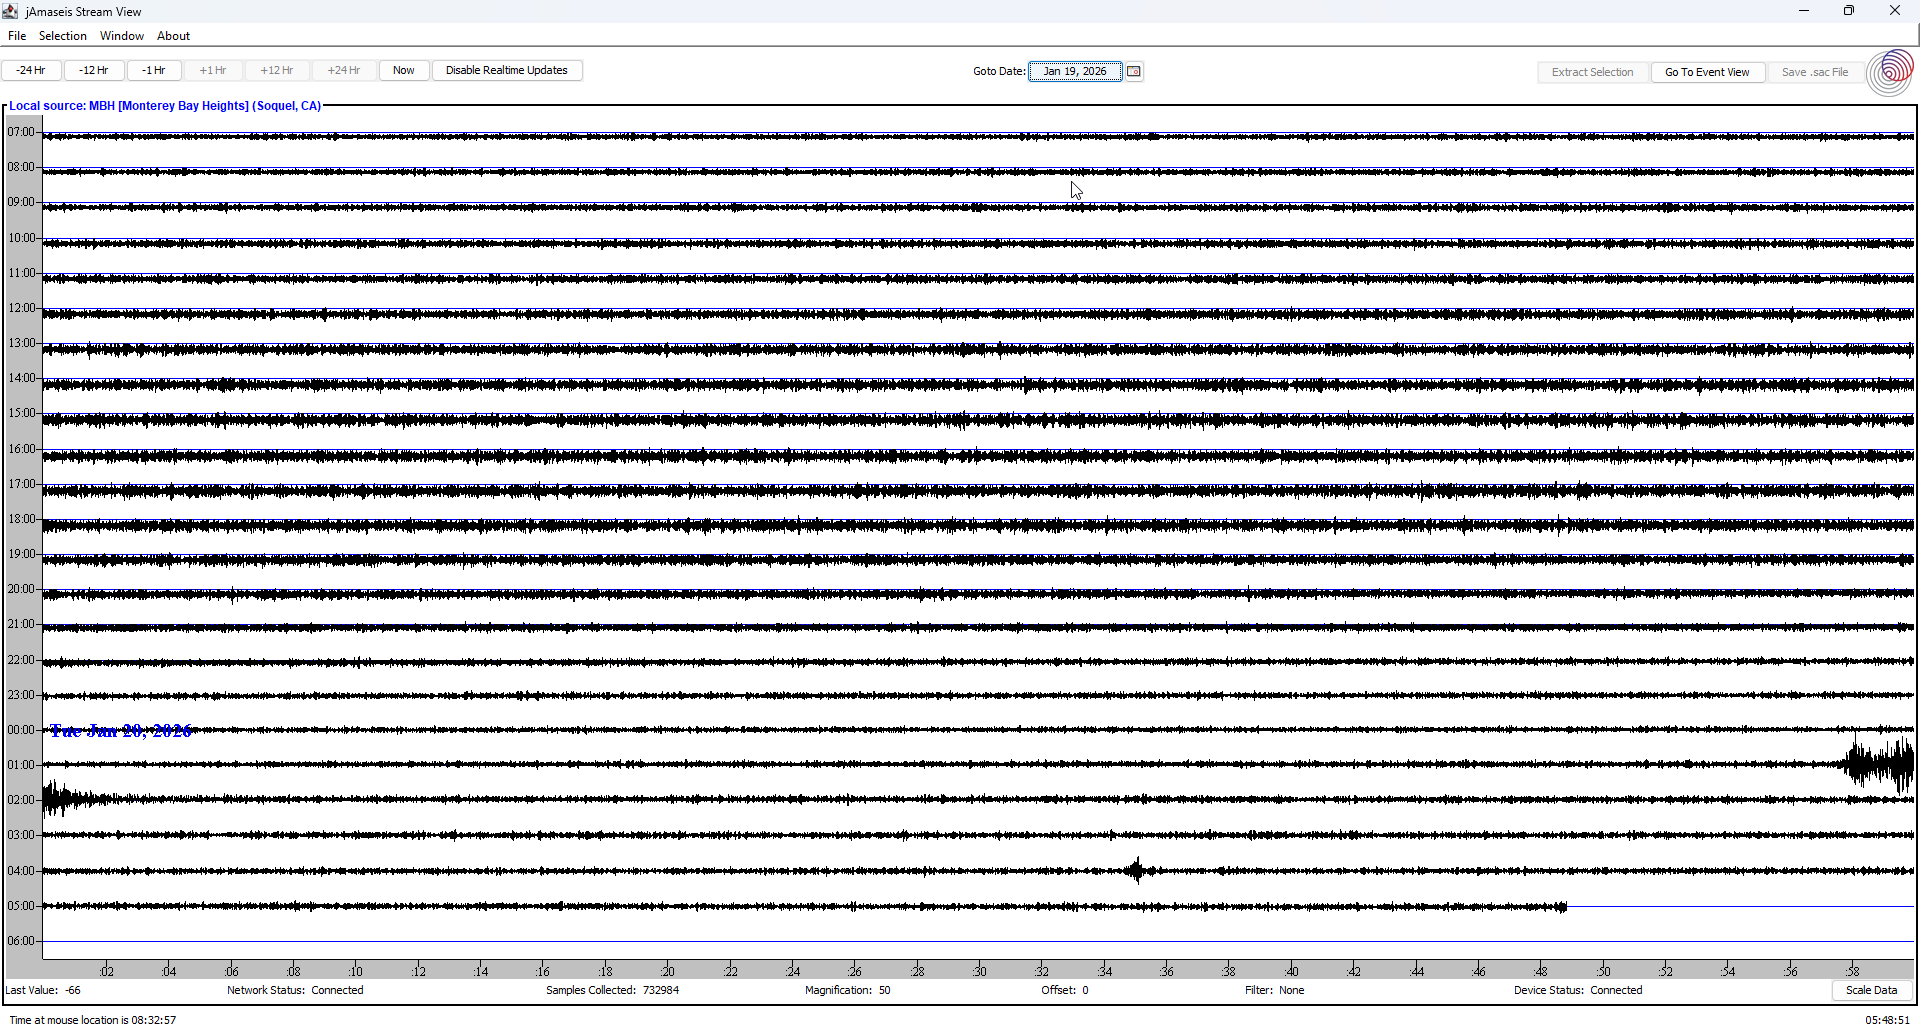Save data as .sac file
This screenshot has width=1920, height=1032.
click(x=1815, y=71)
